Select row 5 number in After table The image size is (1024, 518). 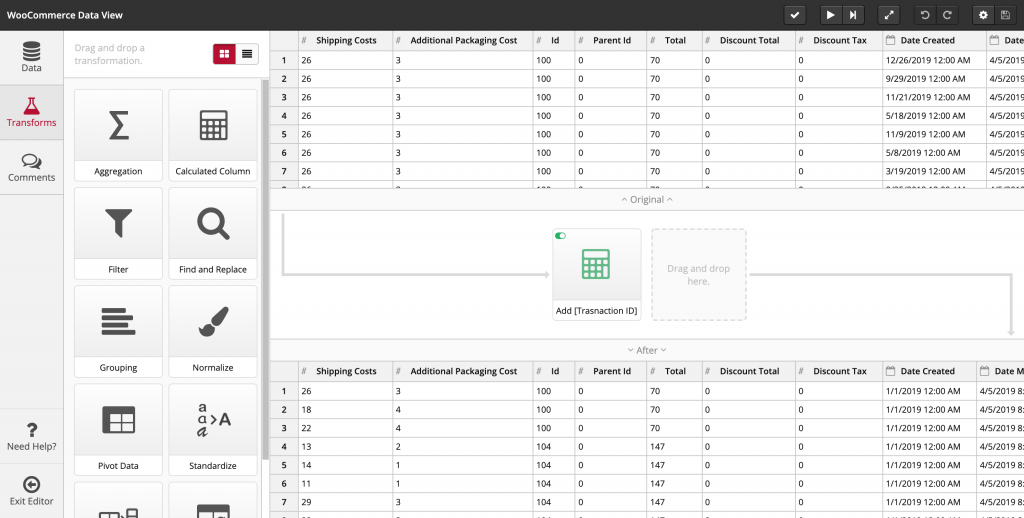(x=284, y=465)
